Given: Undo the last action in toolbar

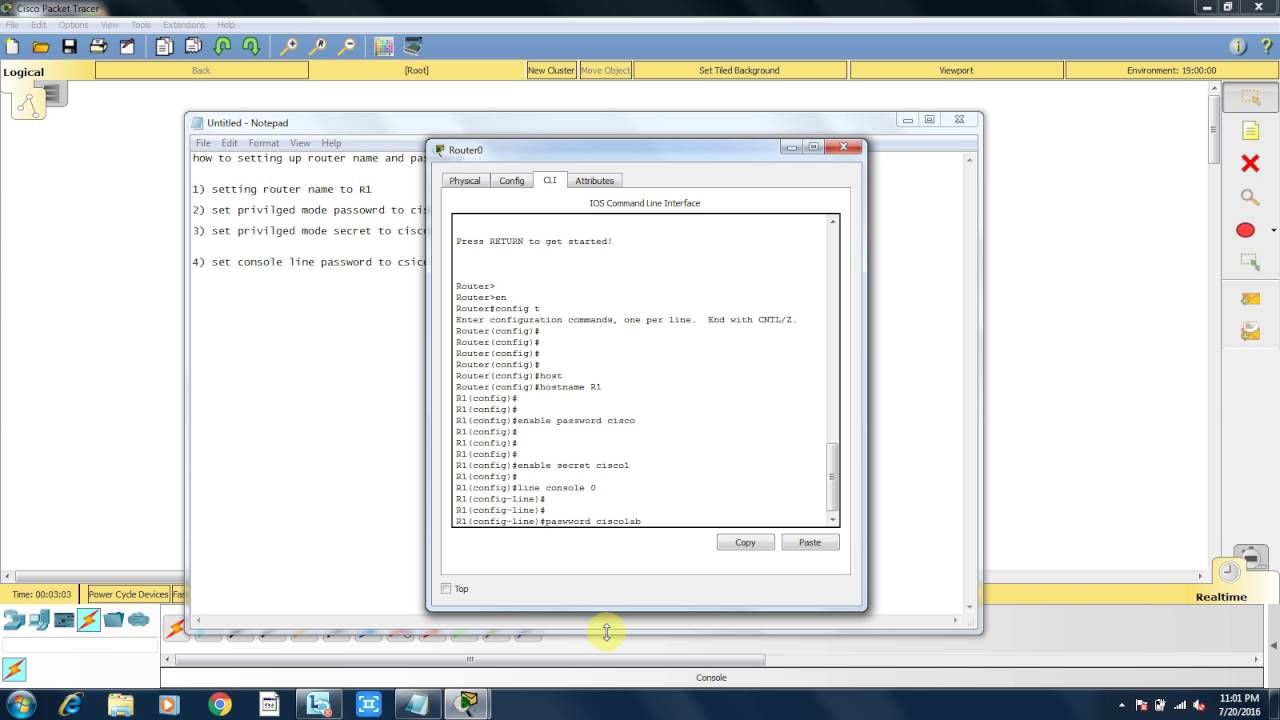Looking at the screenshot, I should coord(222,46).
